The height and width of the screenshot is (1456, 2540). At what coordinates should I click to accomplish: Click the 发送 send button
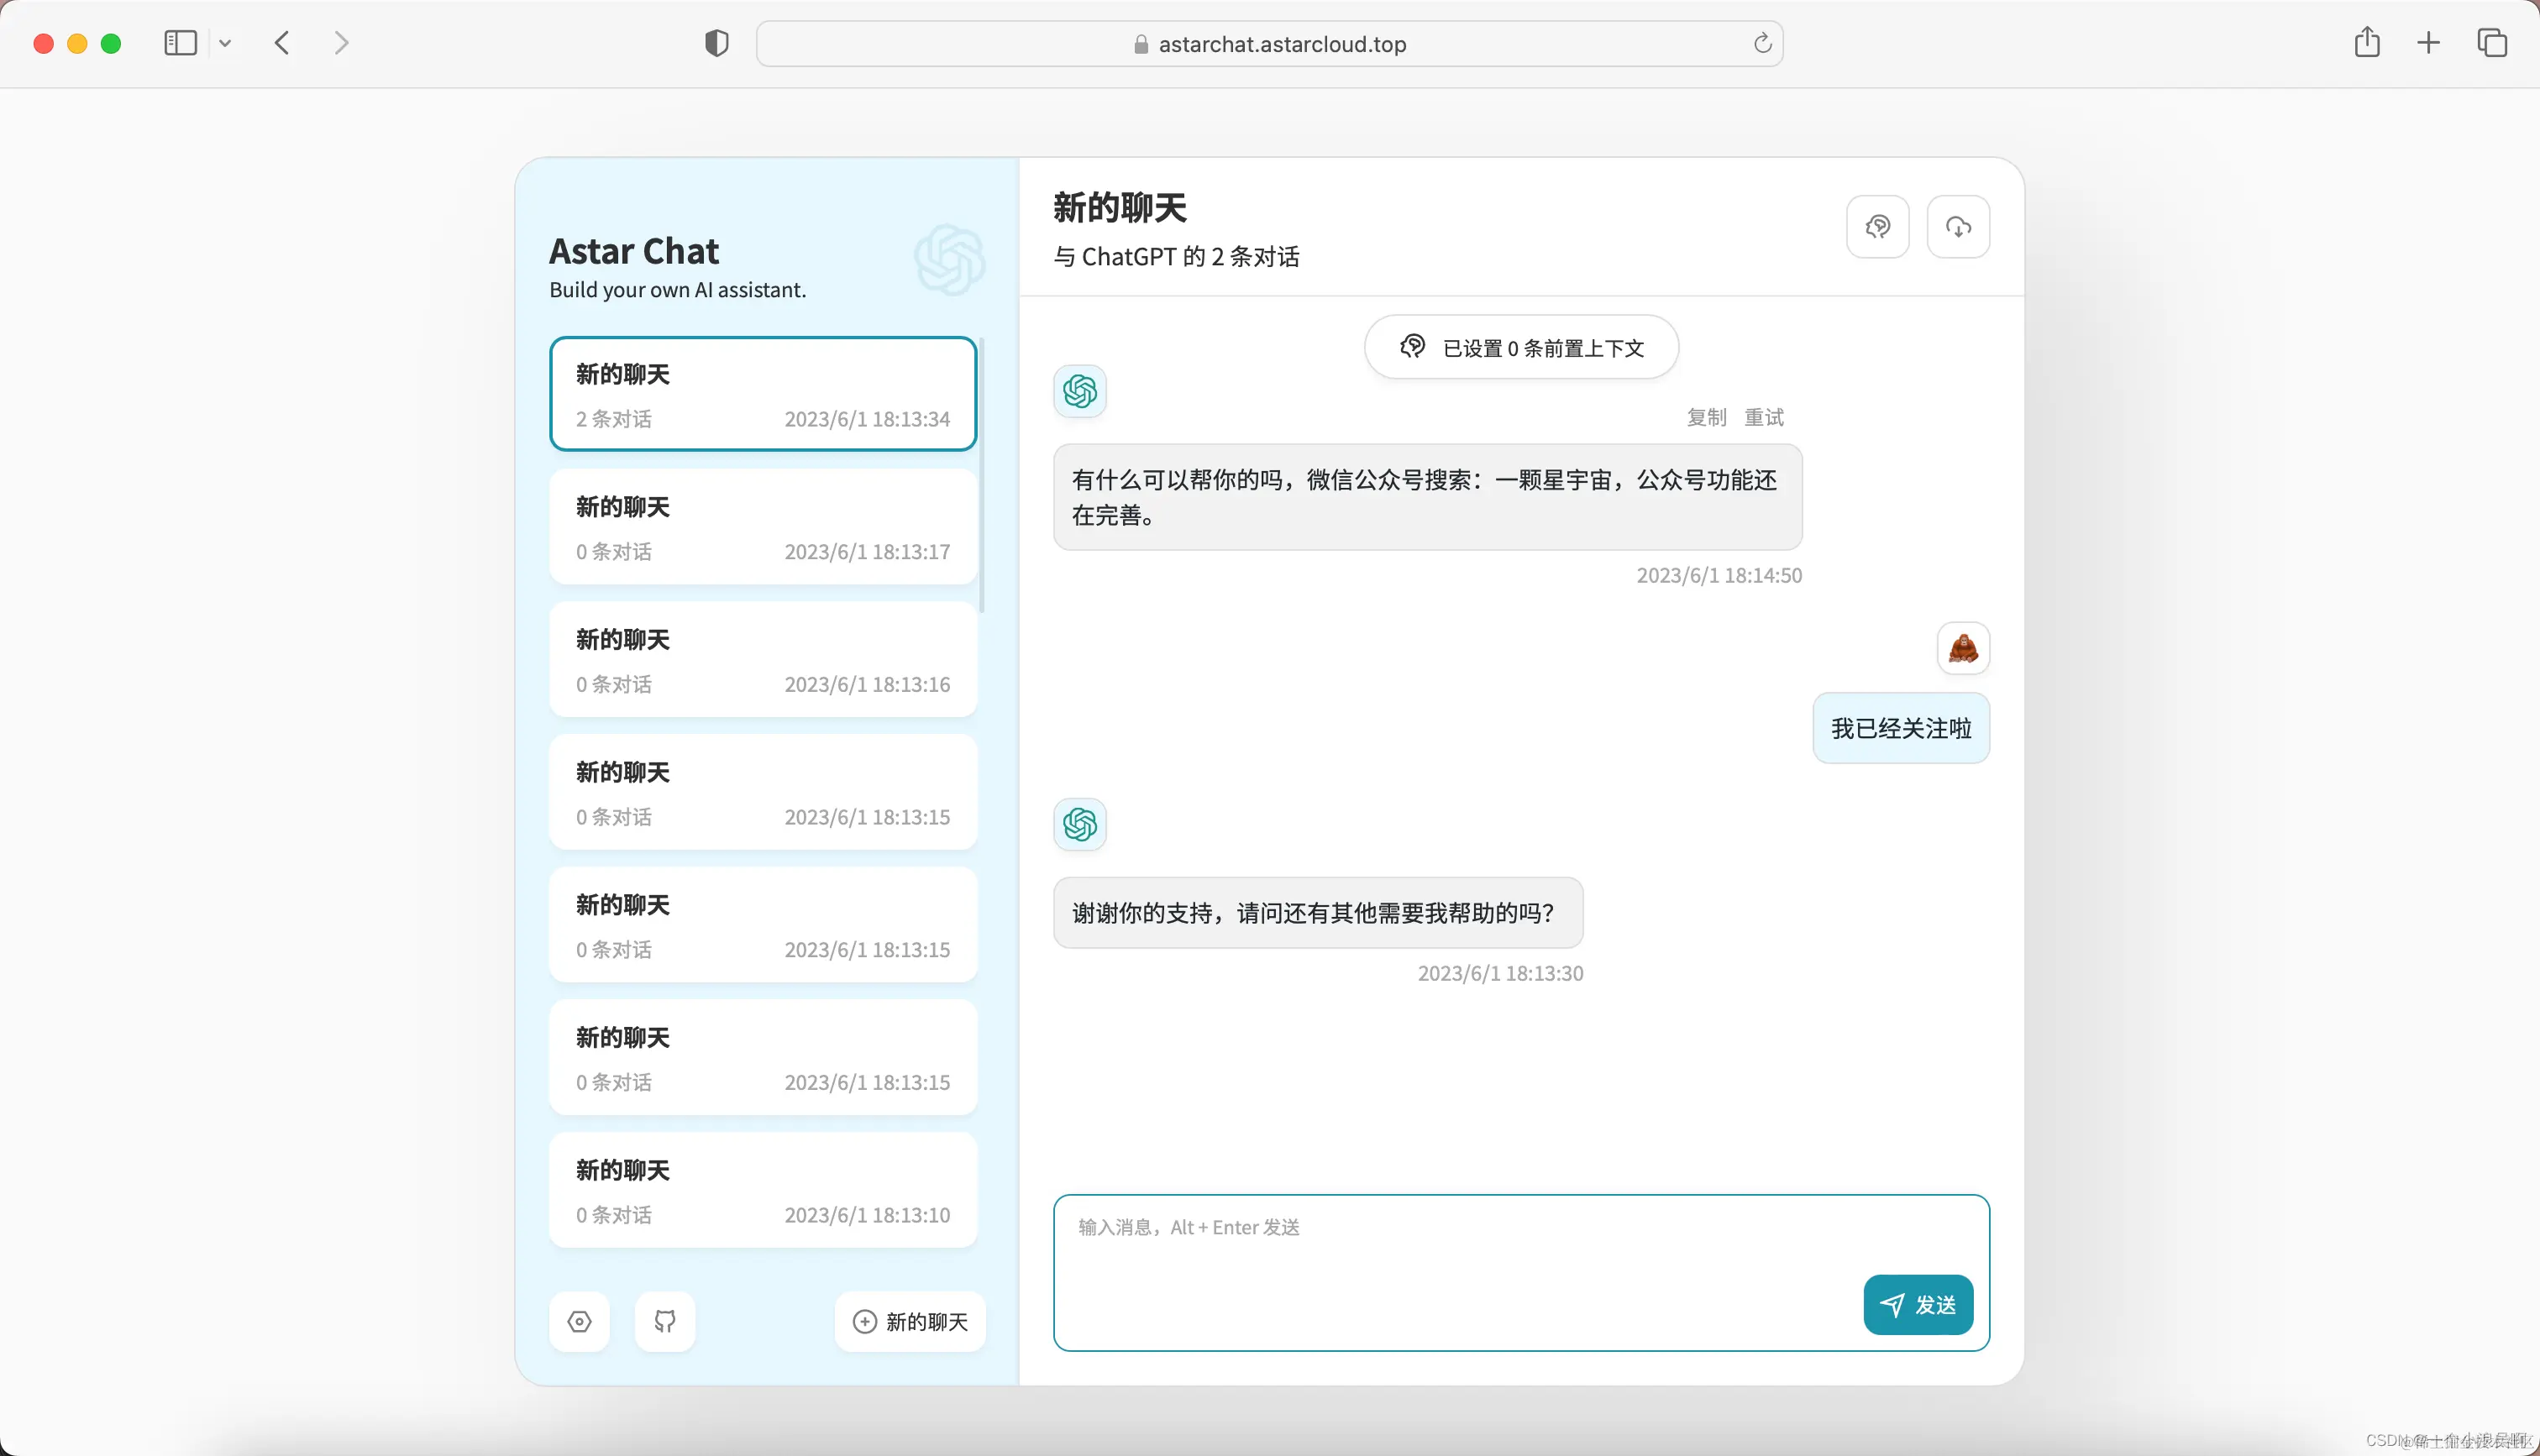click(1918, 1304)
